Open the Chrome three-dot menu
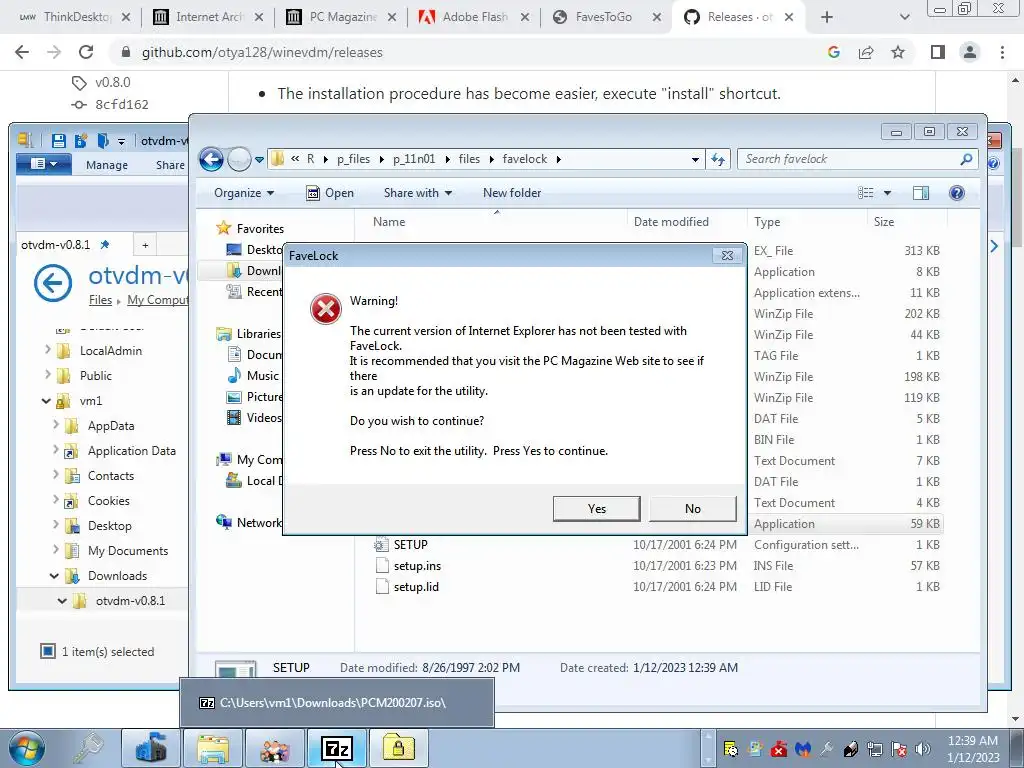Screen dimensions: 1024x768 point(1002,52)
